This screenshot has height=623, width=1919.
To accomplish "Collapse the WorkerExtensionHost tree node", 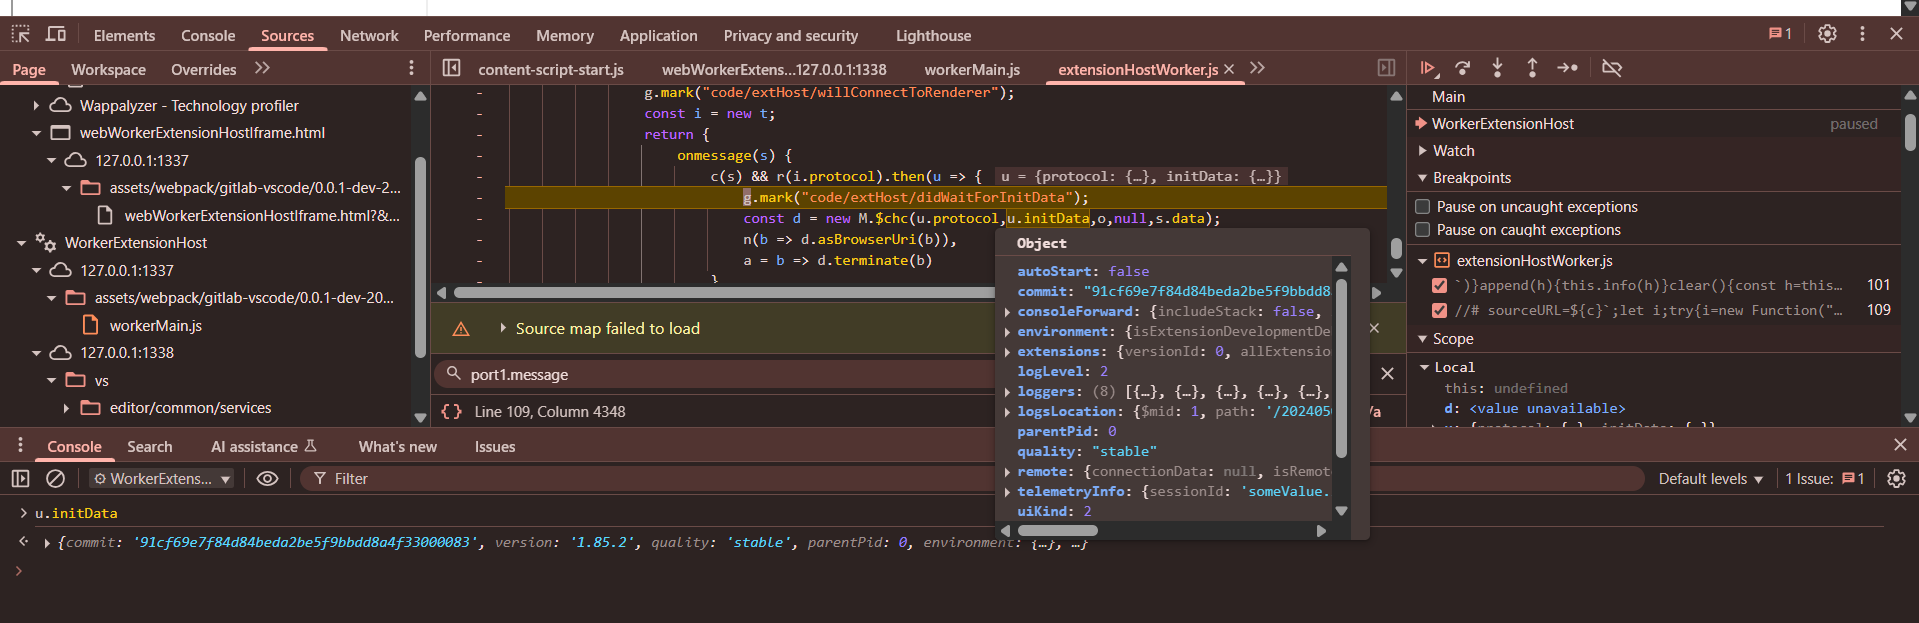I will [x=21, y=243].
